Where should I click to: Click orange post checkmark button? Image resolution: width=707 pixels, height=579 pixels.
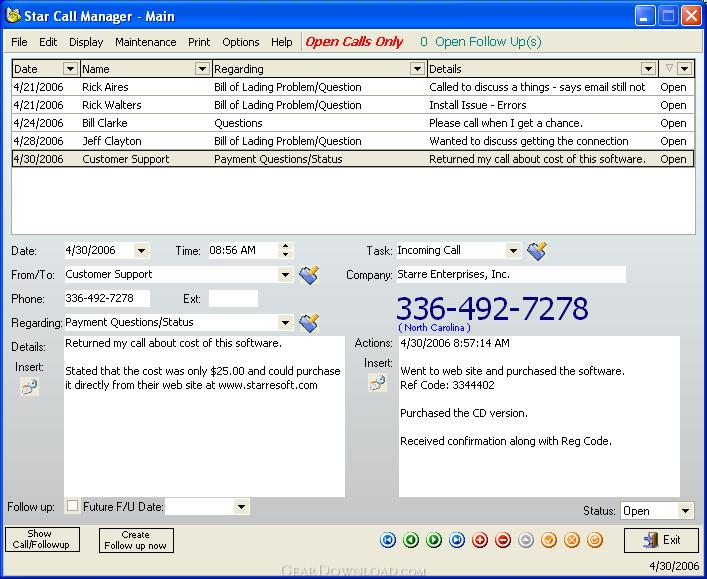[x=549, y=540]
